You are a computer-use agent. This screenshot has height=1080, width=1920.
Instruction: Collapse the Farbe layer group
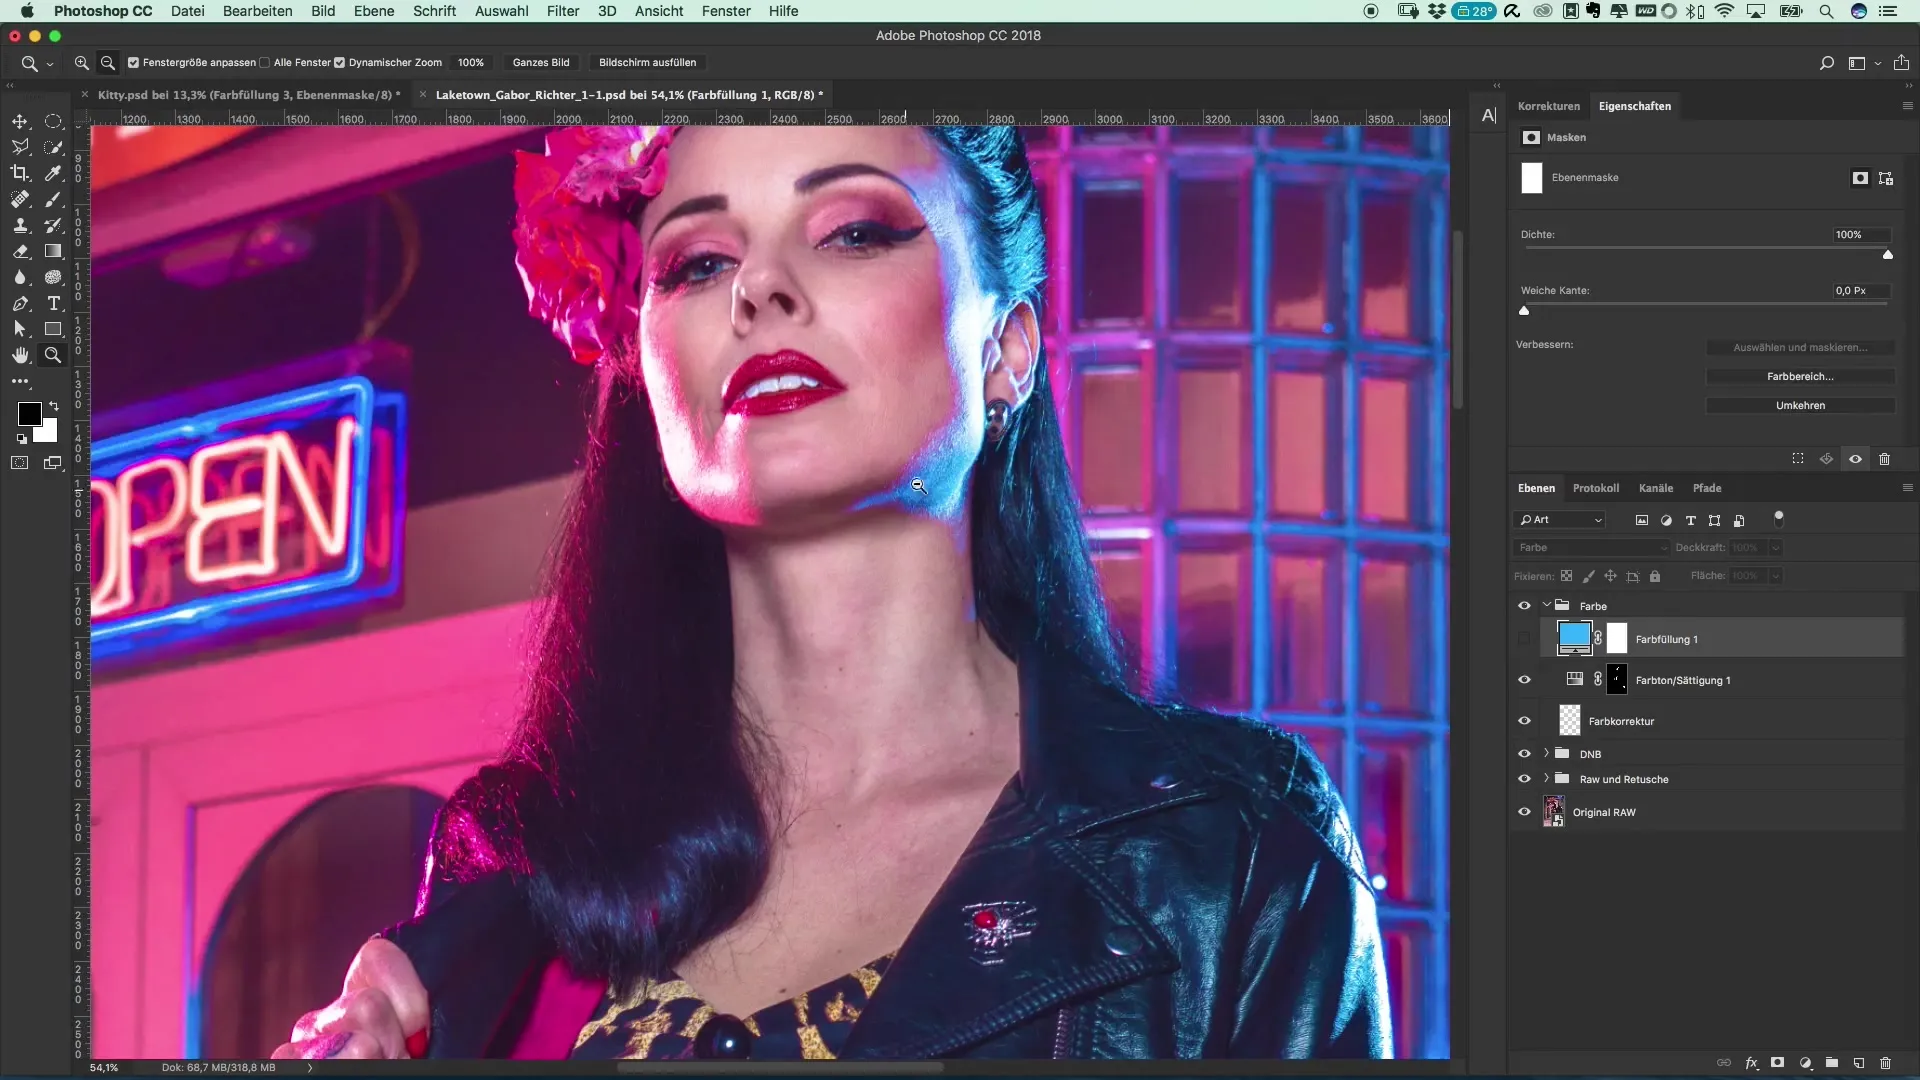(x=1546, y=605)
